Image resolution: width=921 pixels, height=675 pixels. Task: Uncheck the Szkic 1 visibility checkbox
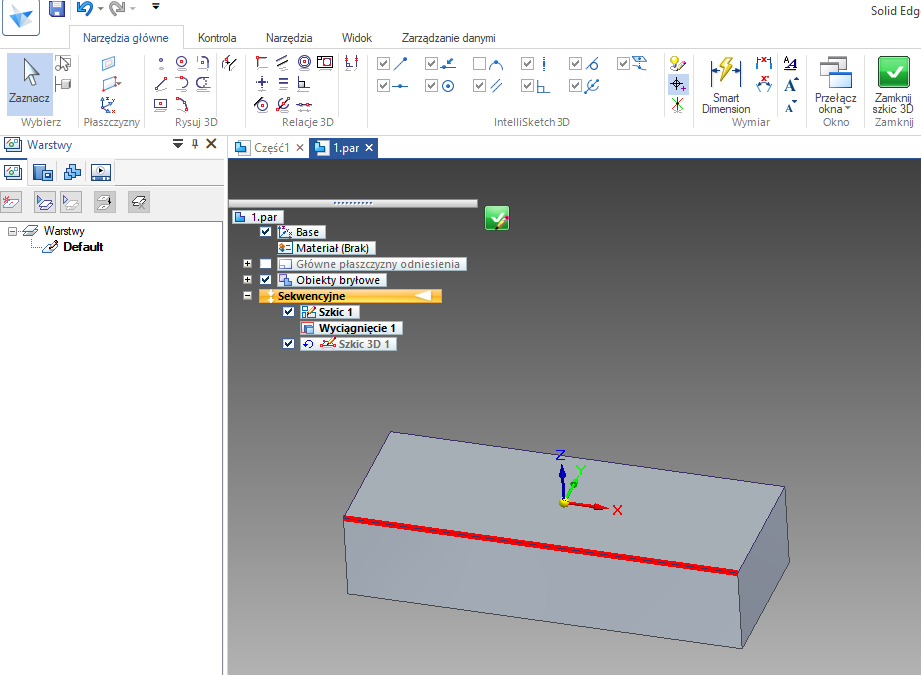click(288, 311)
